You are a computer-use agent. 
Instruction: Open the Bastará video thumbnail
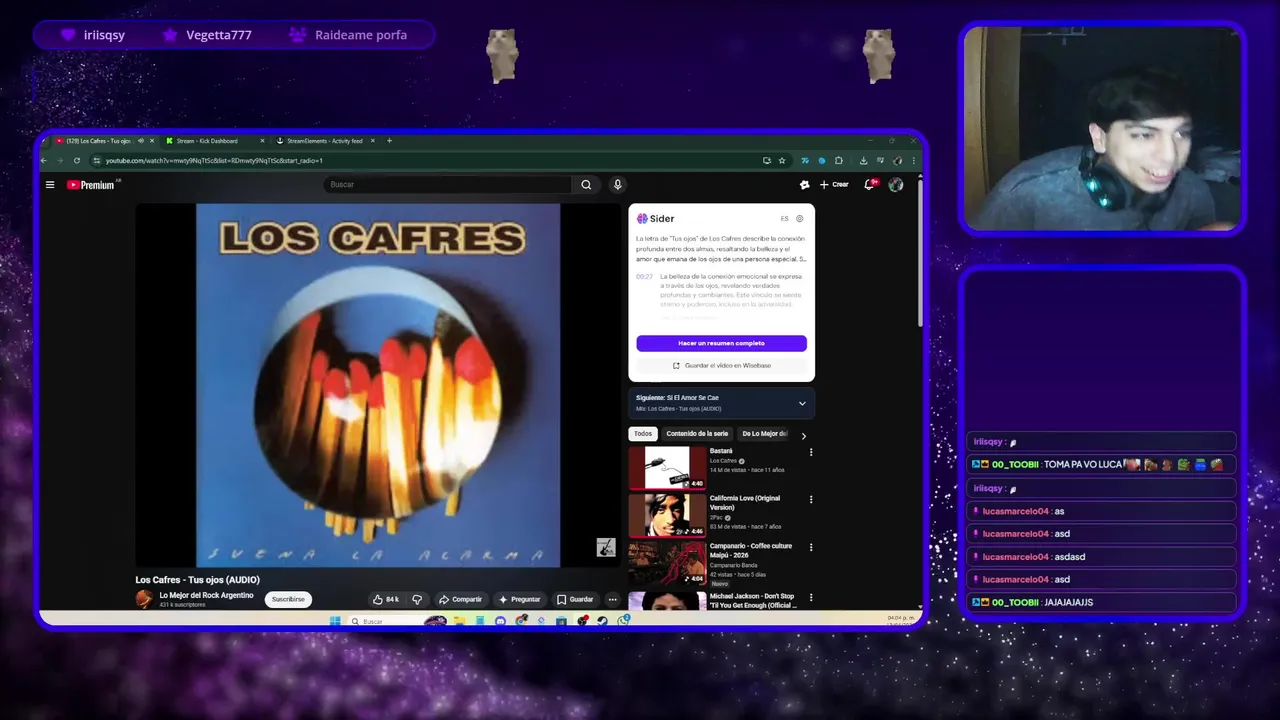pyautogui.click(x=666, y=467)
